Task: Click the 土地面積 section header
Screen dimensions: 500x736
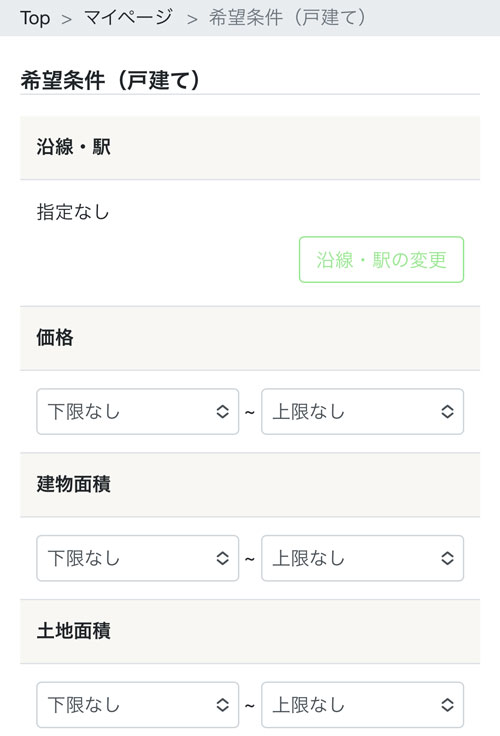Action: (x=250, y=631)
